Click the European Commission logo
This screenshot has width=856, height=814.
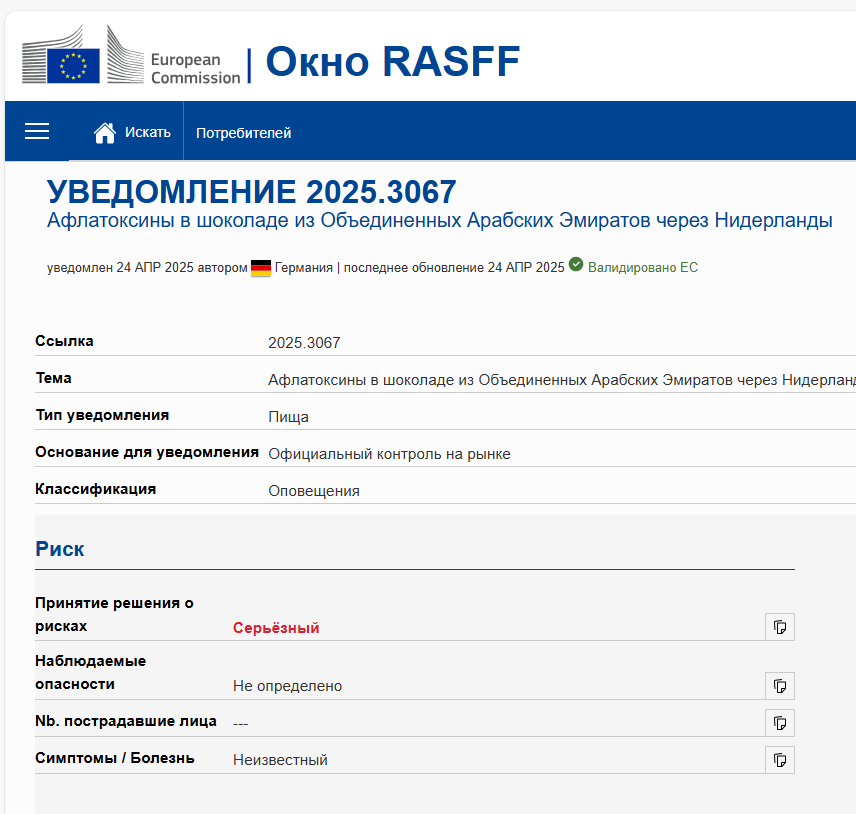click(x=131, y=55)
